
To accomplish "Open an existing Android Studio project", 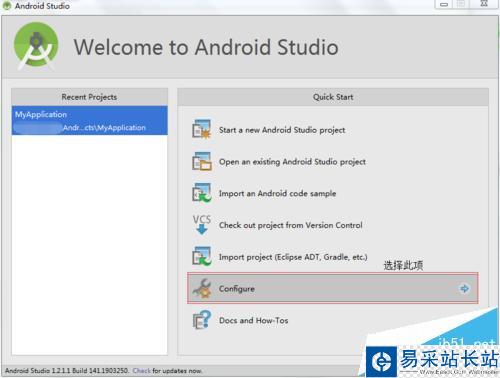I will (292, 162).
